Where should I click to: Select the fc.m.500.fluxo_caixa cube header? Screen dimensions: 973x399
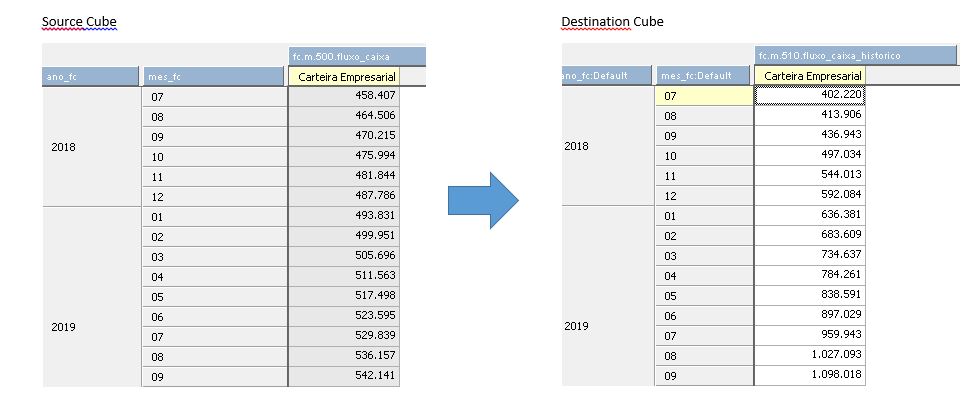[357, 56]
